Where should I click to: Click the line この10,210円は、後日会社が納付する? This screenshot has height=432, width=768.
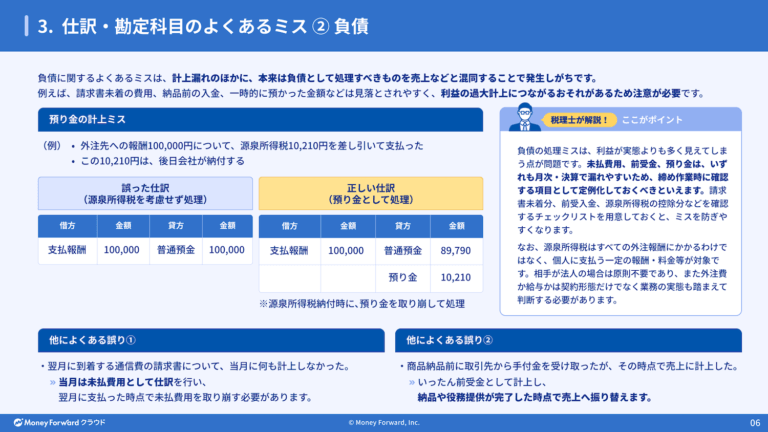click(162, 161)
